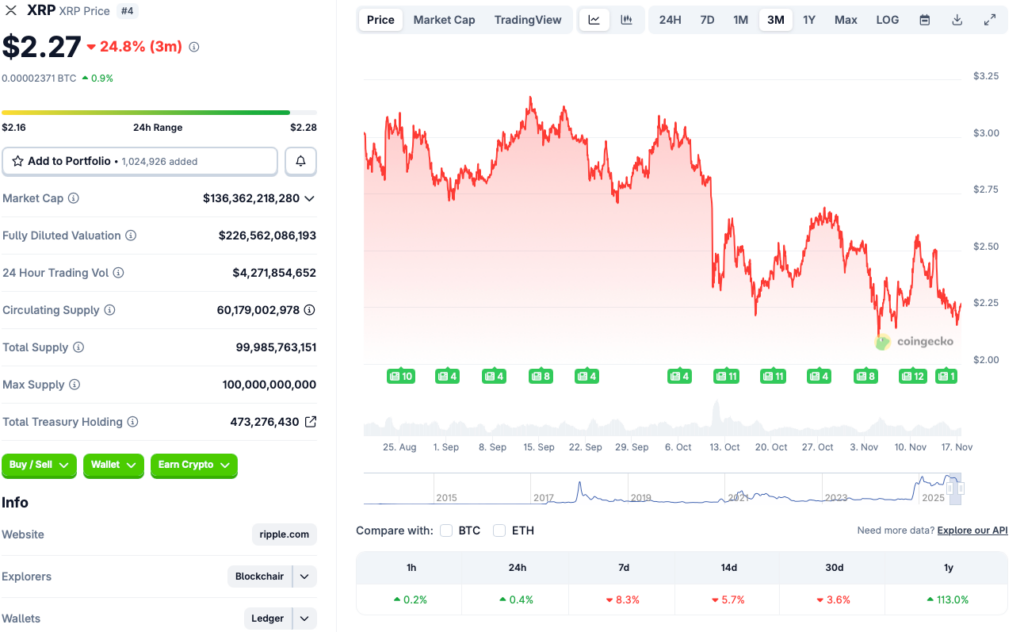Expand the Market Cap chevron

coord(309,198)
